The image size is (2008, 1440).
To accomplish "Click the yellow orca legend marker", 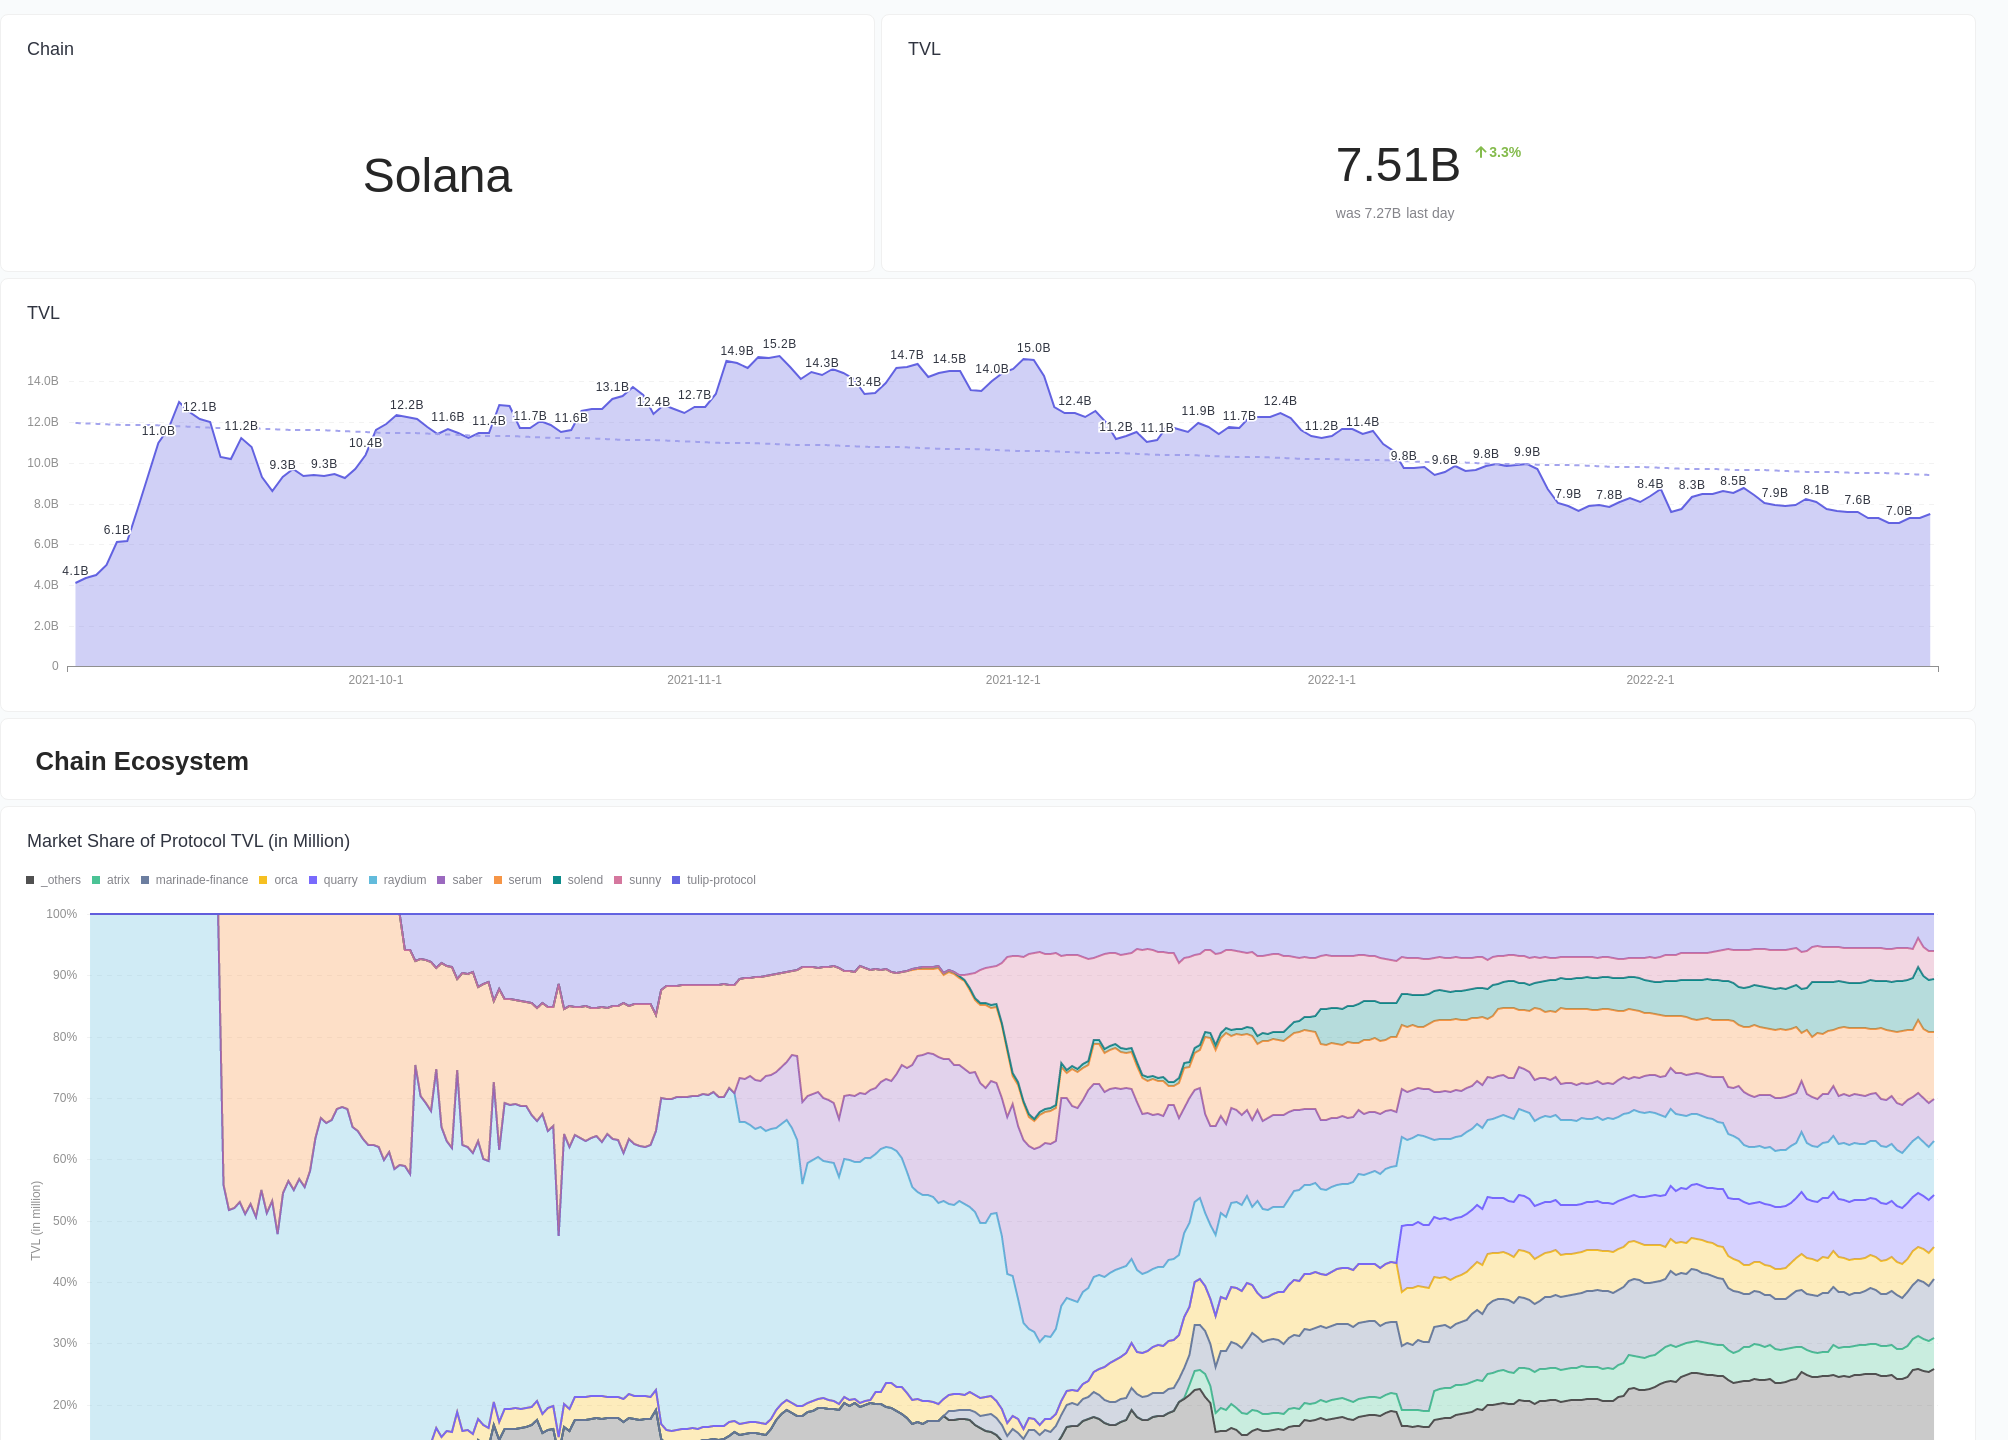I will pyautogui.click(x=262, y=880).
